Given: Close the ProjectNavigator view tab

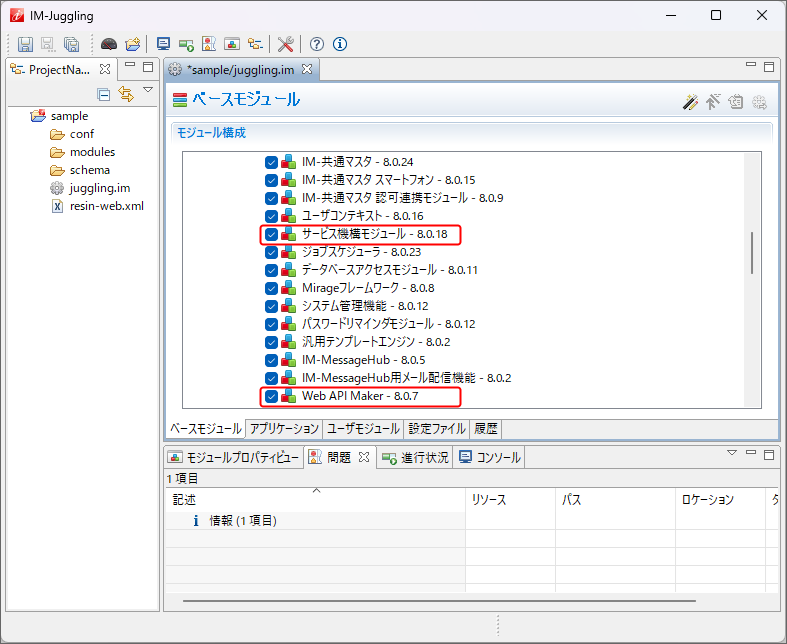Looking at the screenshot, I should click(x=105, y=69).
